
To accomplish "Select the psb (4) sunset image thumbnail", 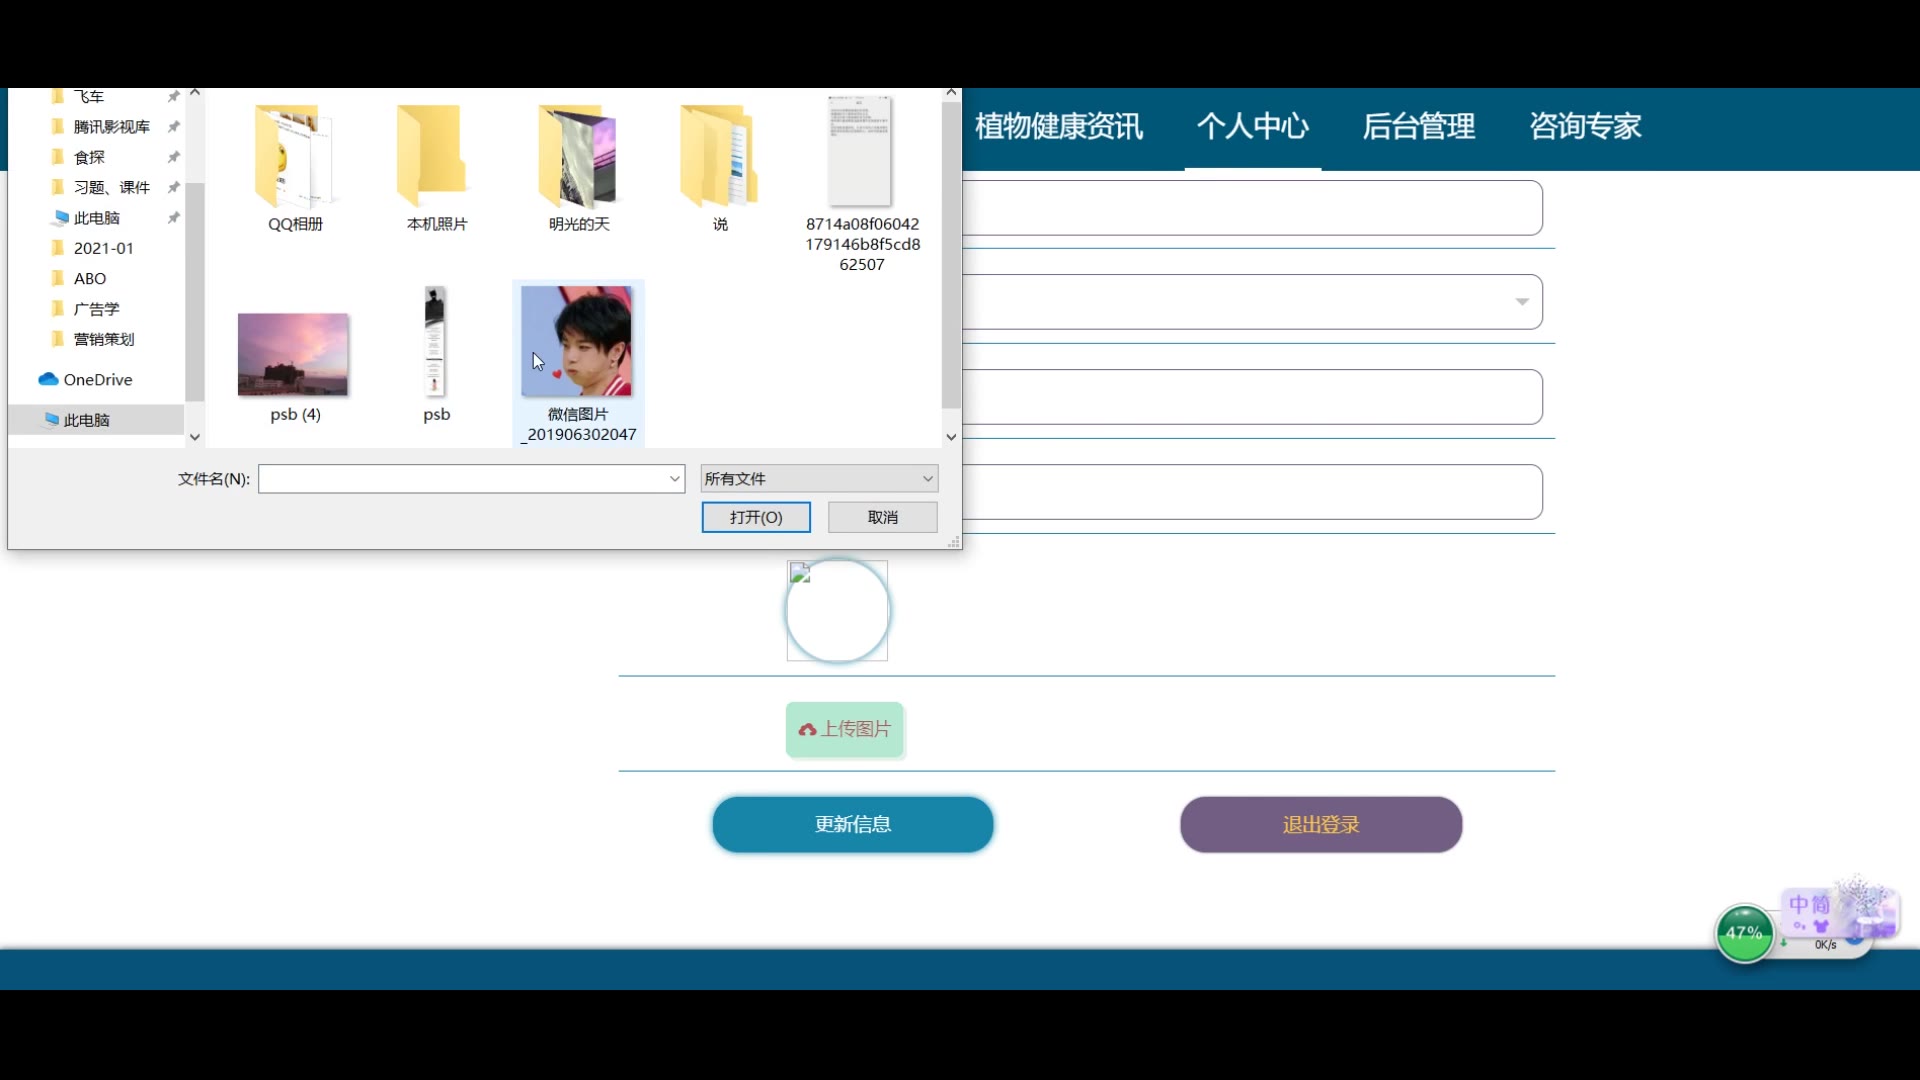I will click(x=293, y=355).
